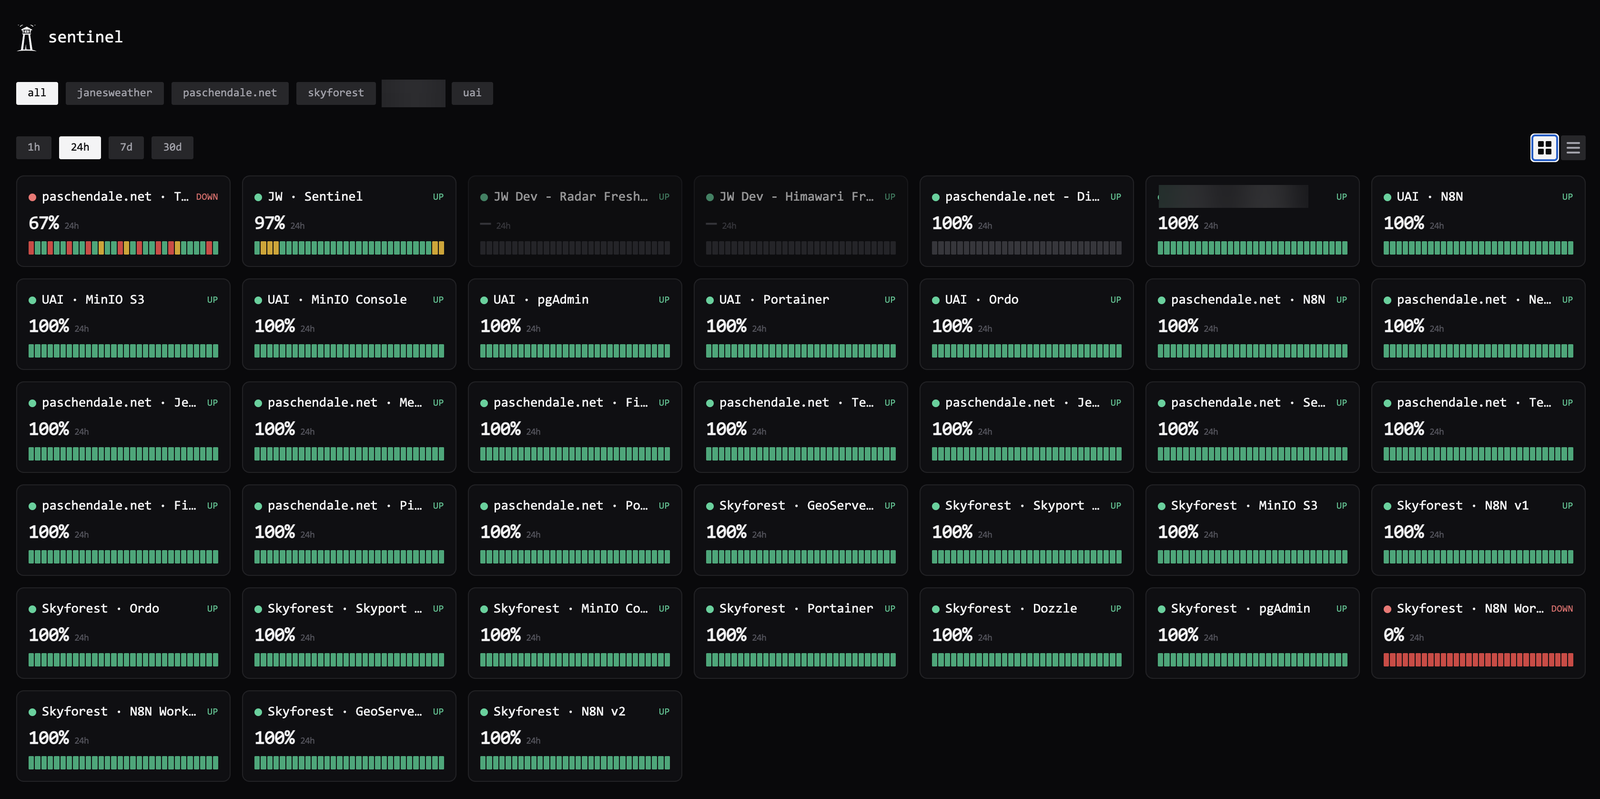Open the JW Dev Radar Fresh card
1600x799 pixels.
(x=575, y=221)
